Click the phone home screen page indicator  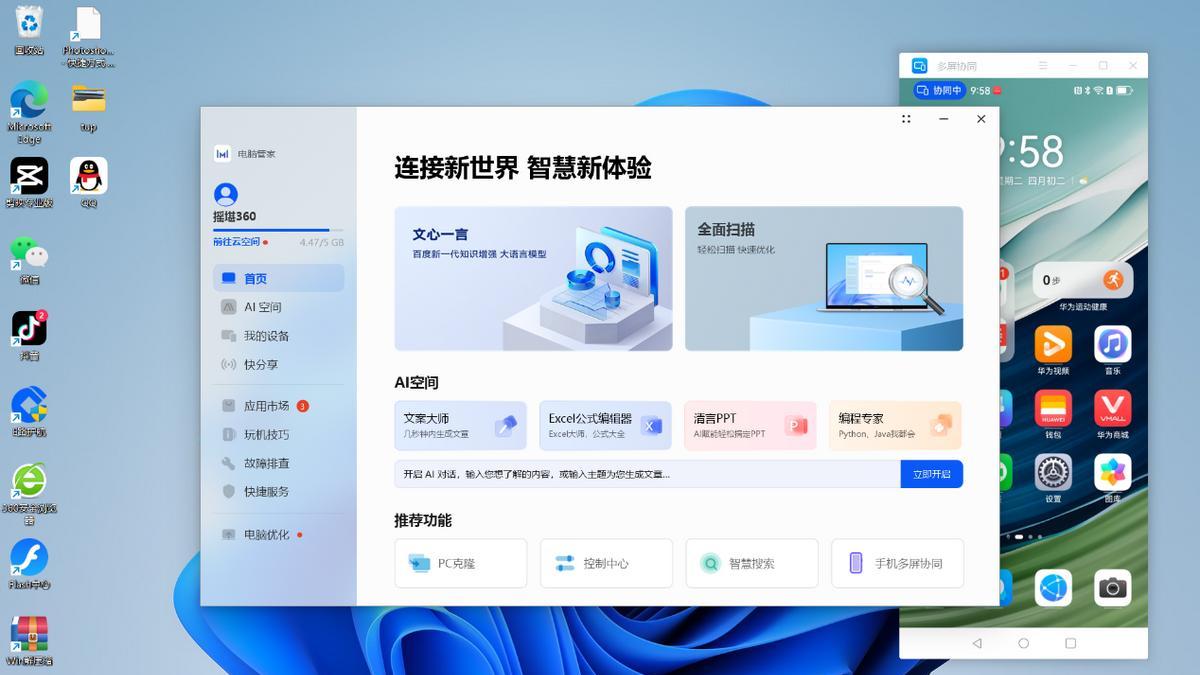[1022, 537]
